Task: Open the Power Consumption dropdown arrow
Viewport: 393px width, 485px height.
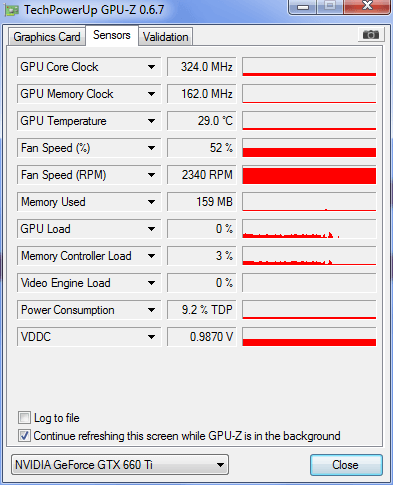Action: (151, 310)
